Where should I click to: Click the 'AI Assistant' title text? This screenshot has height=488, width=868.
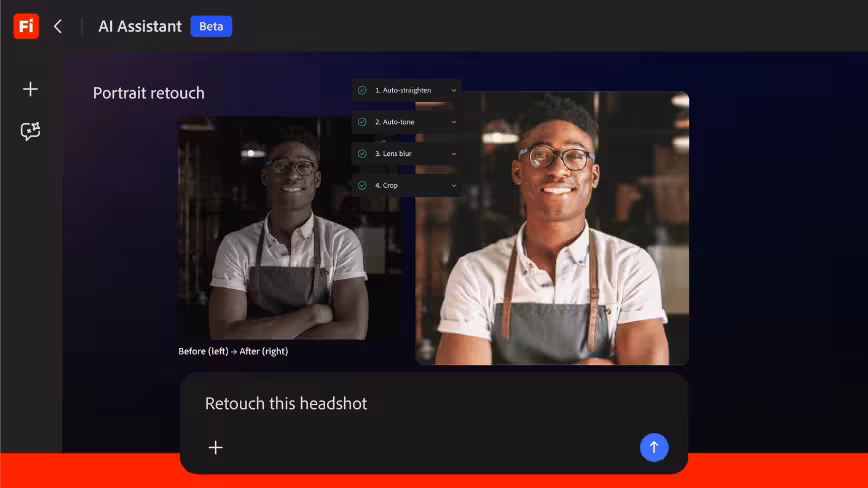[x=140, y=26]
